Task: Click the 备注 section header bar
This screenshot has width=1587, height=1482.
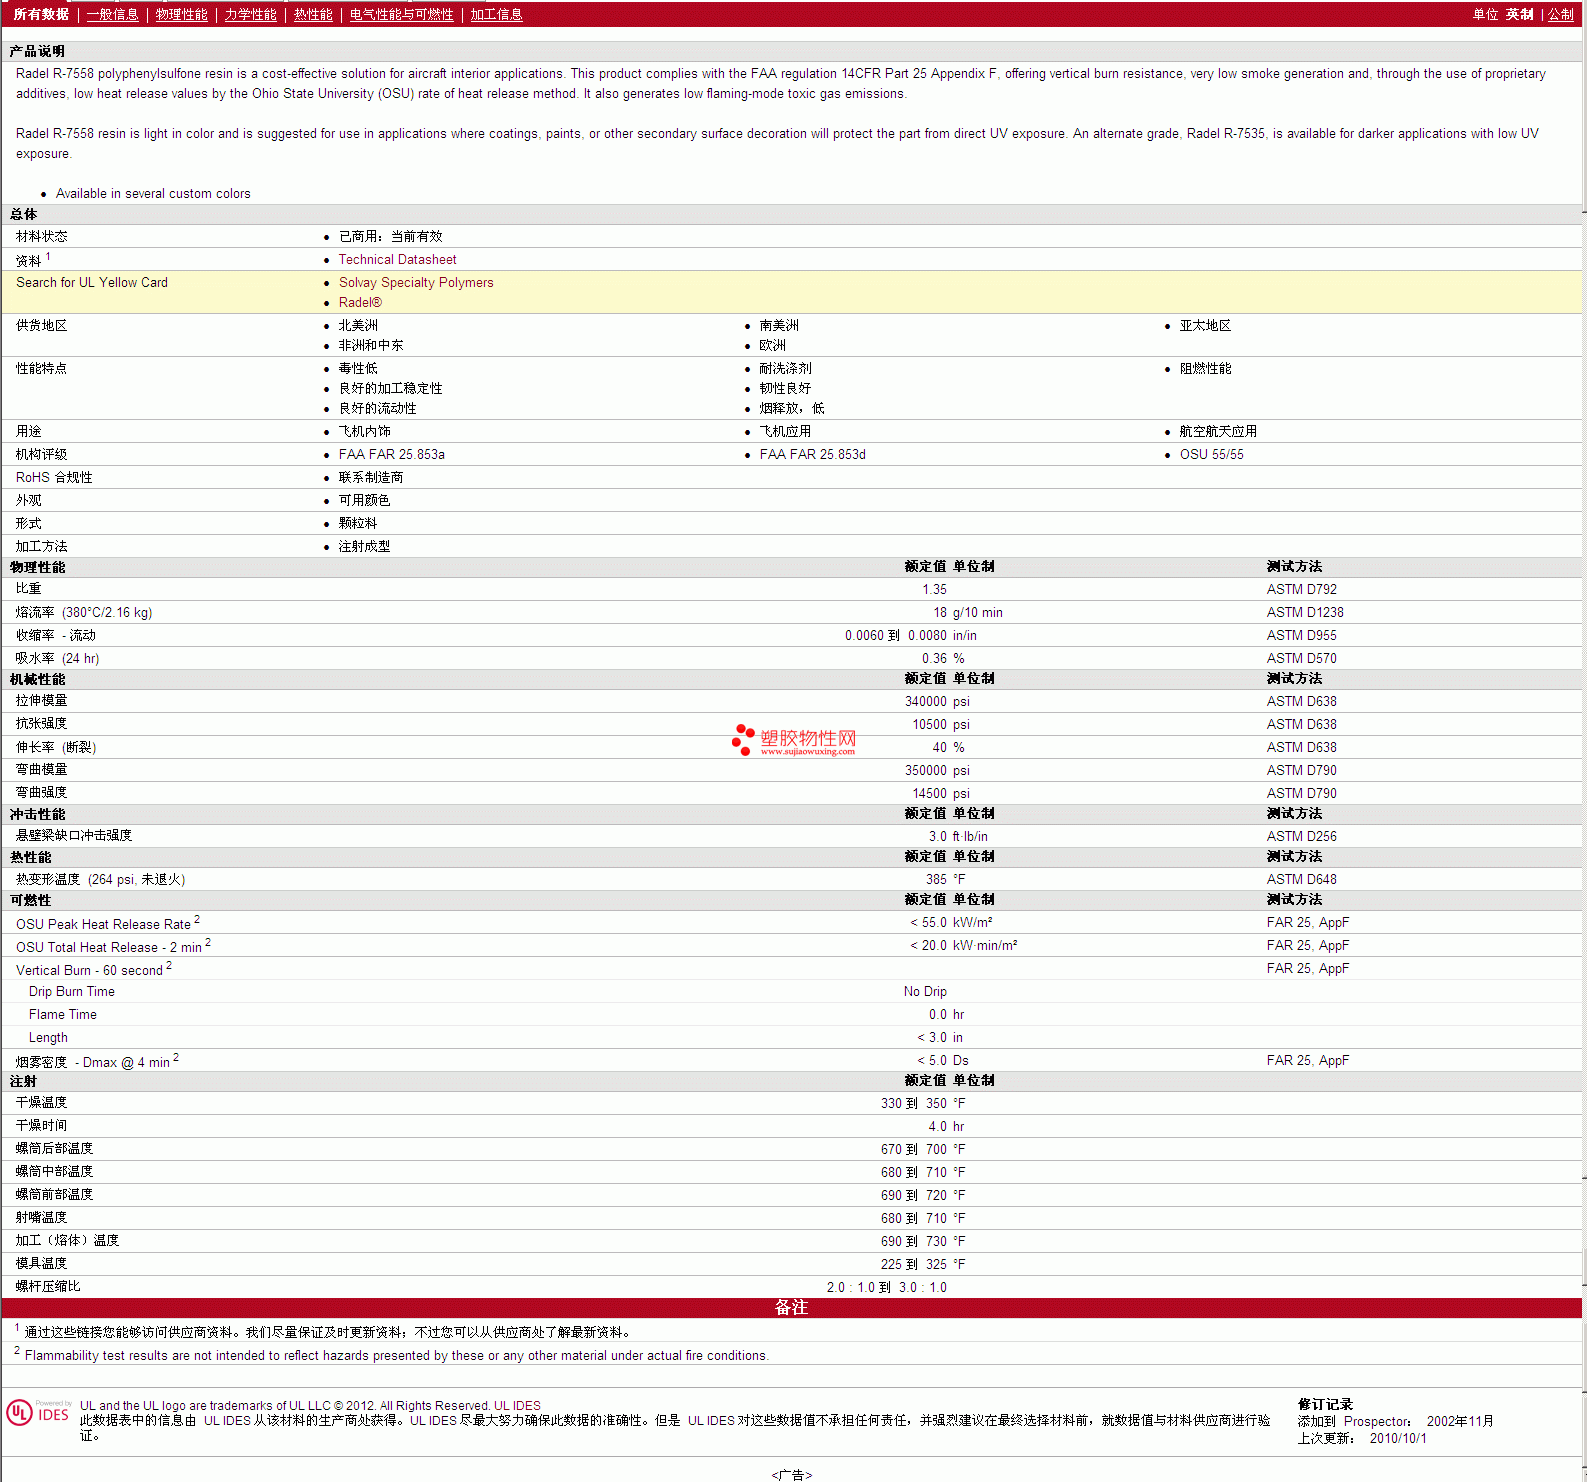Action: point(791,1308)
